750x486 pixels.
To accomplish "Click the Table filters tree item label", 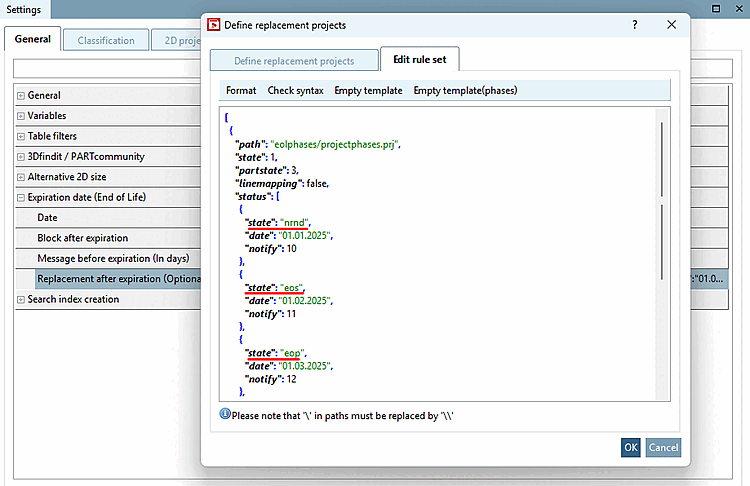I will click(52, 136).
